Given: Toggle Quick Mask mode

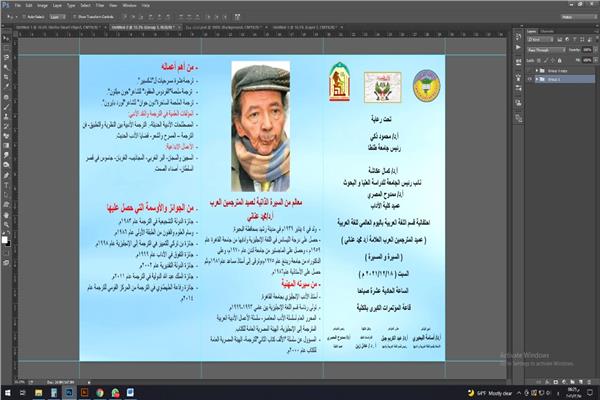Looking at the screenshot, I should click(x=6, y=253).
